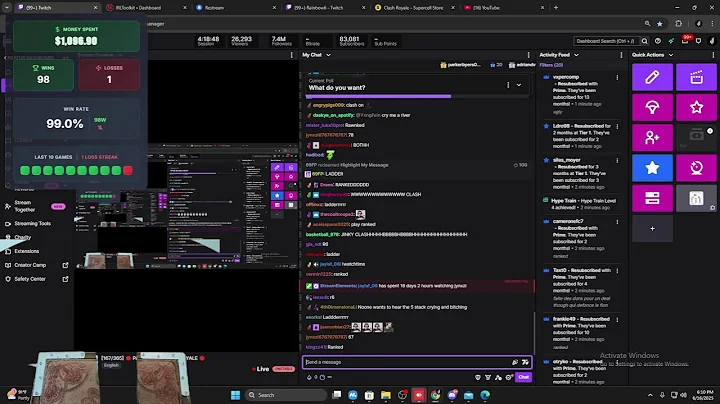720x404 pixels.
Task: Switch to the YouTube browser tab
Action: click(x=503, y=7)
